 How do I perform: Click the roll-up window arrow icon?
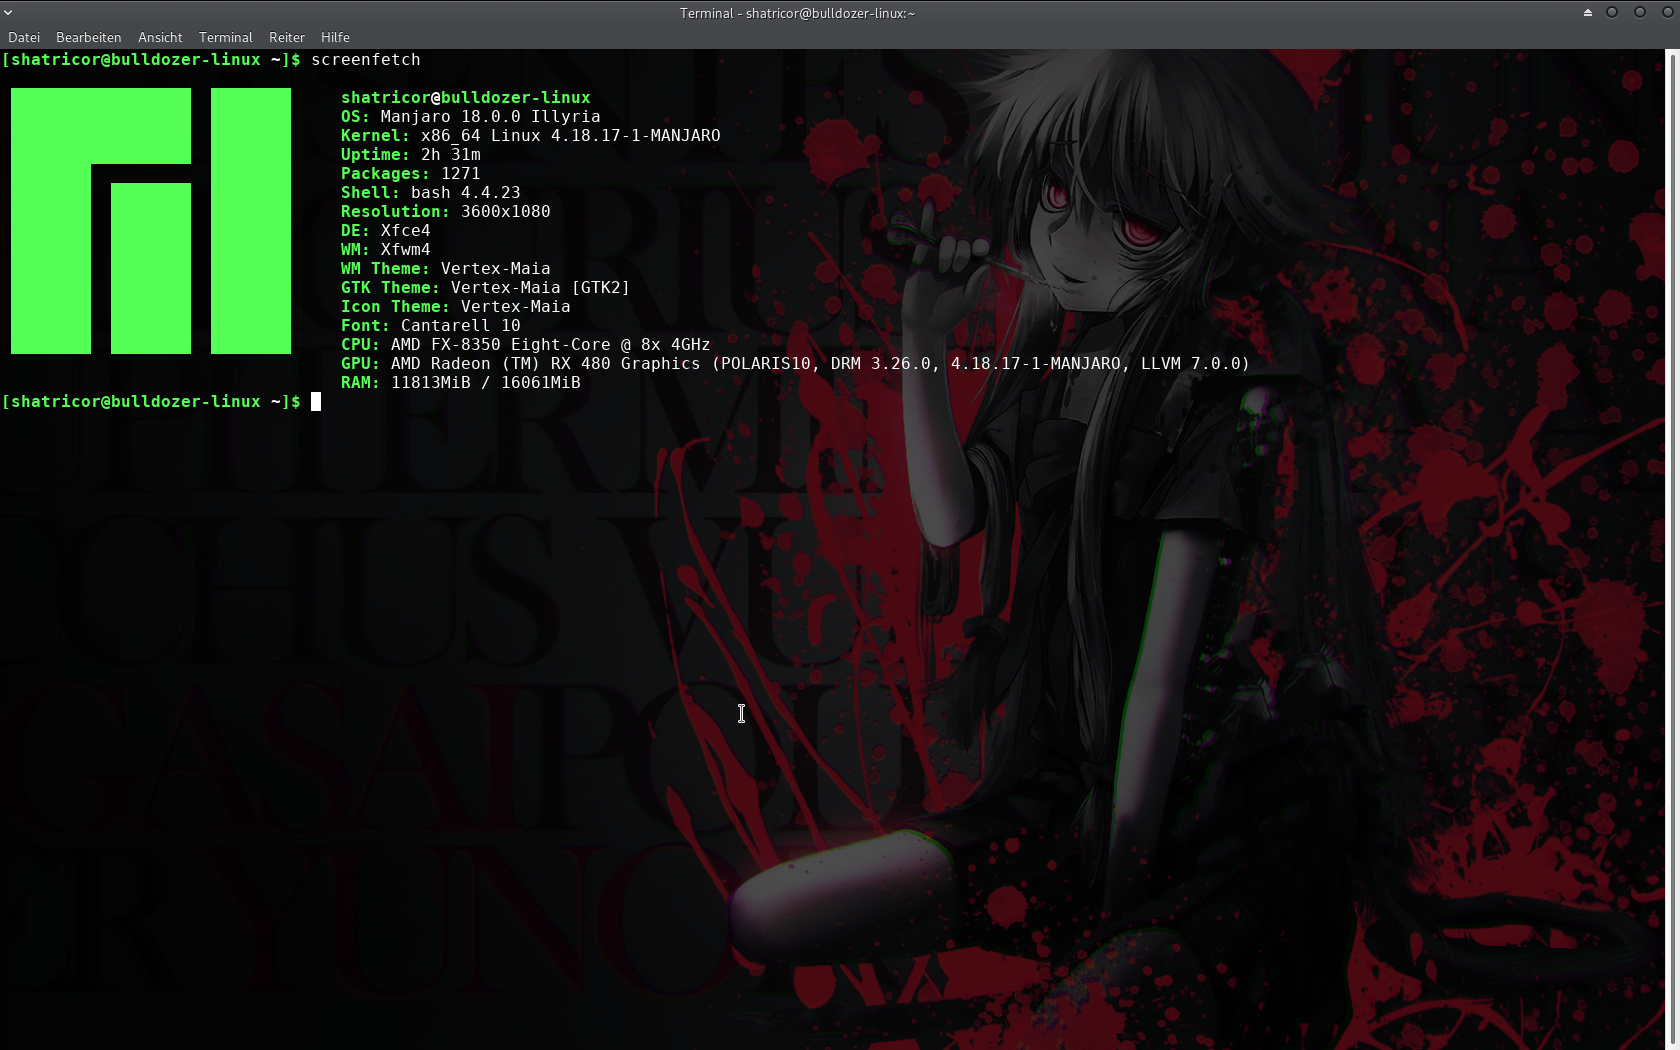pyautogui.click(x=1587, y=13)
